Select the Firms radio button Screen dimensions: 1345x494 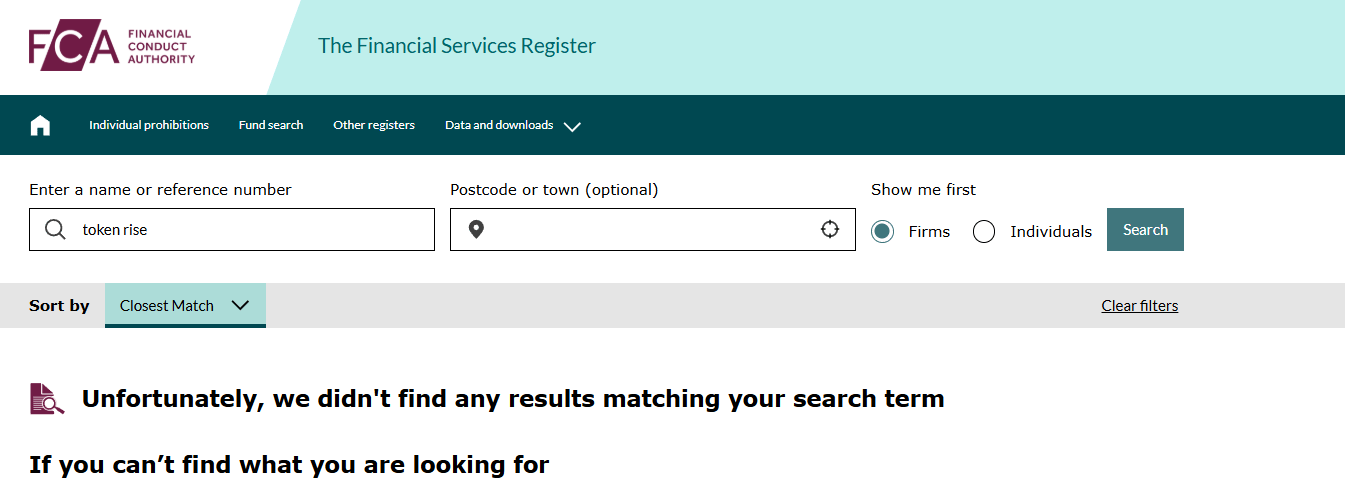pos(882,231)
